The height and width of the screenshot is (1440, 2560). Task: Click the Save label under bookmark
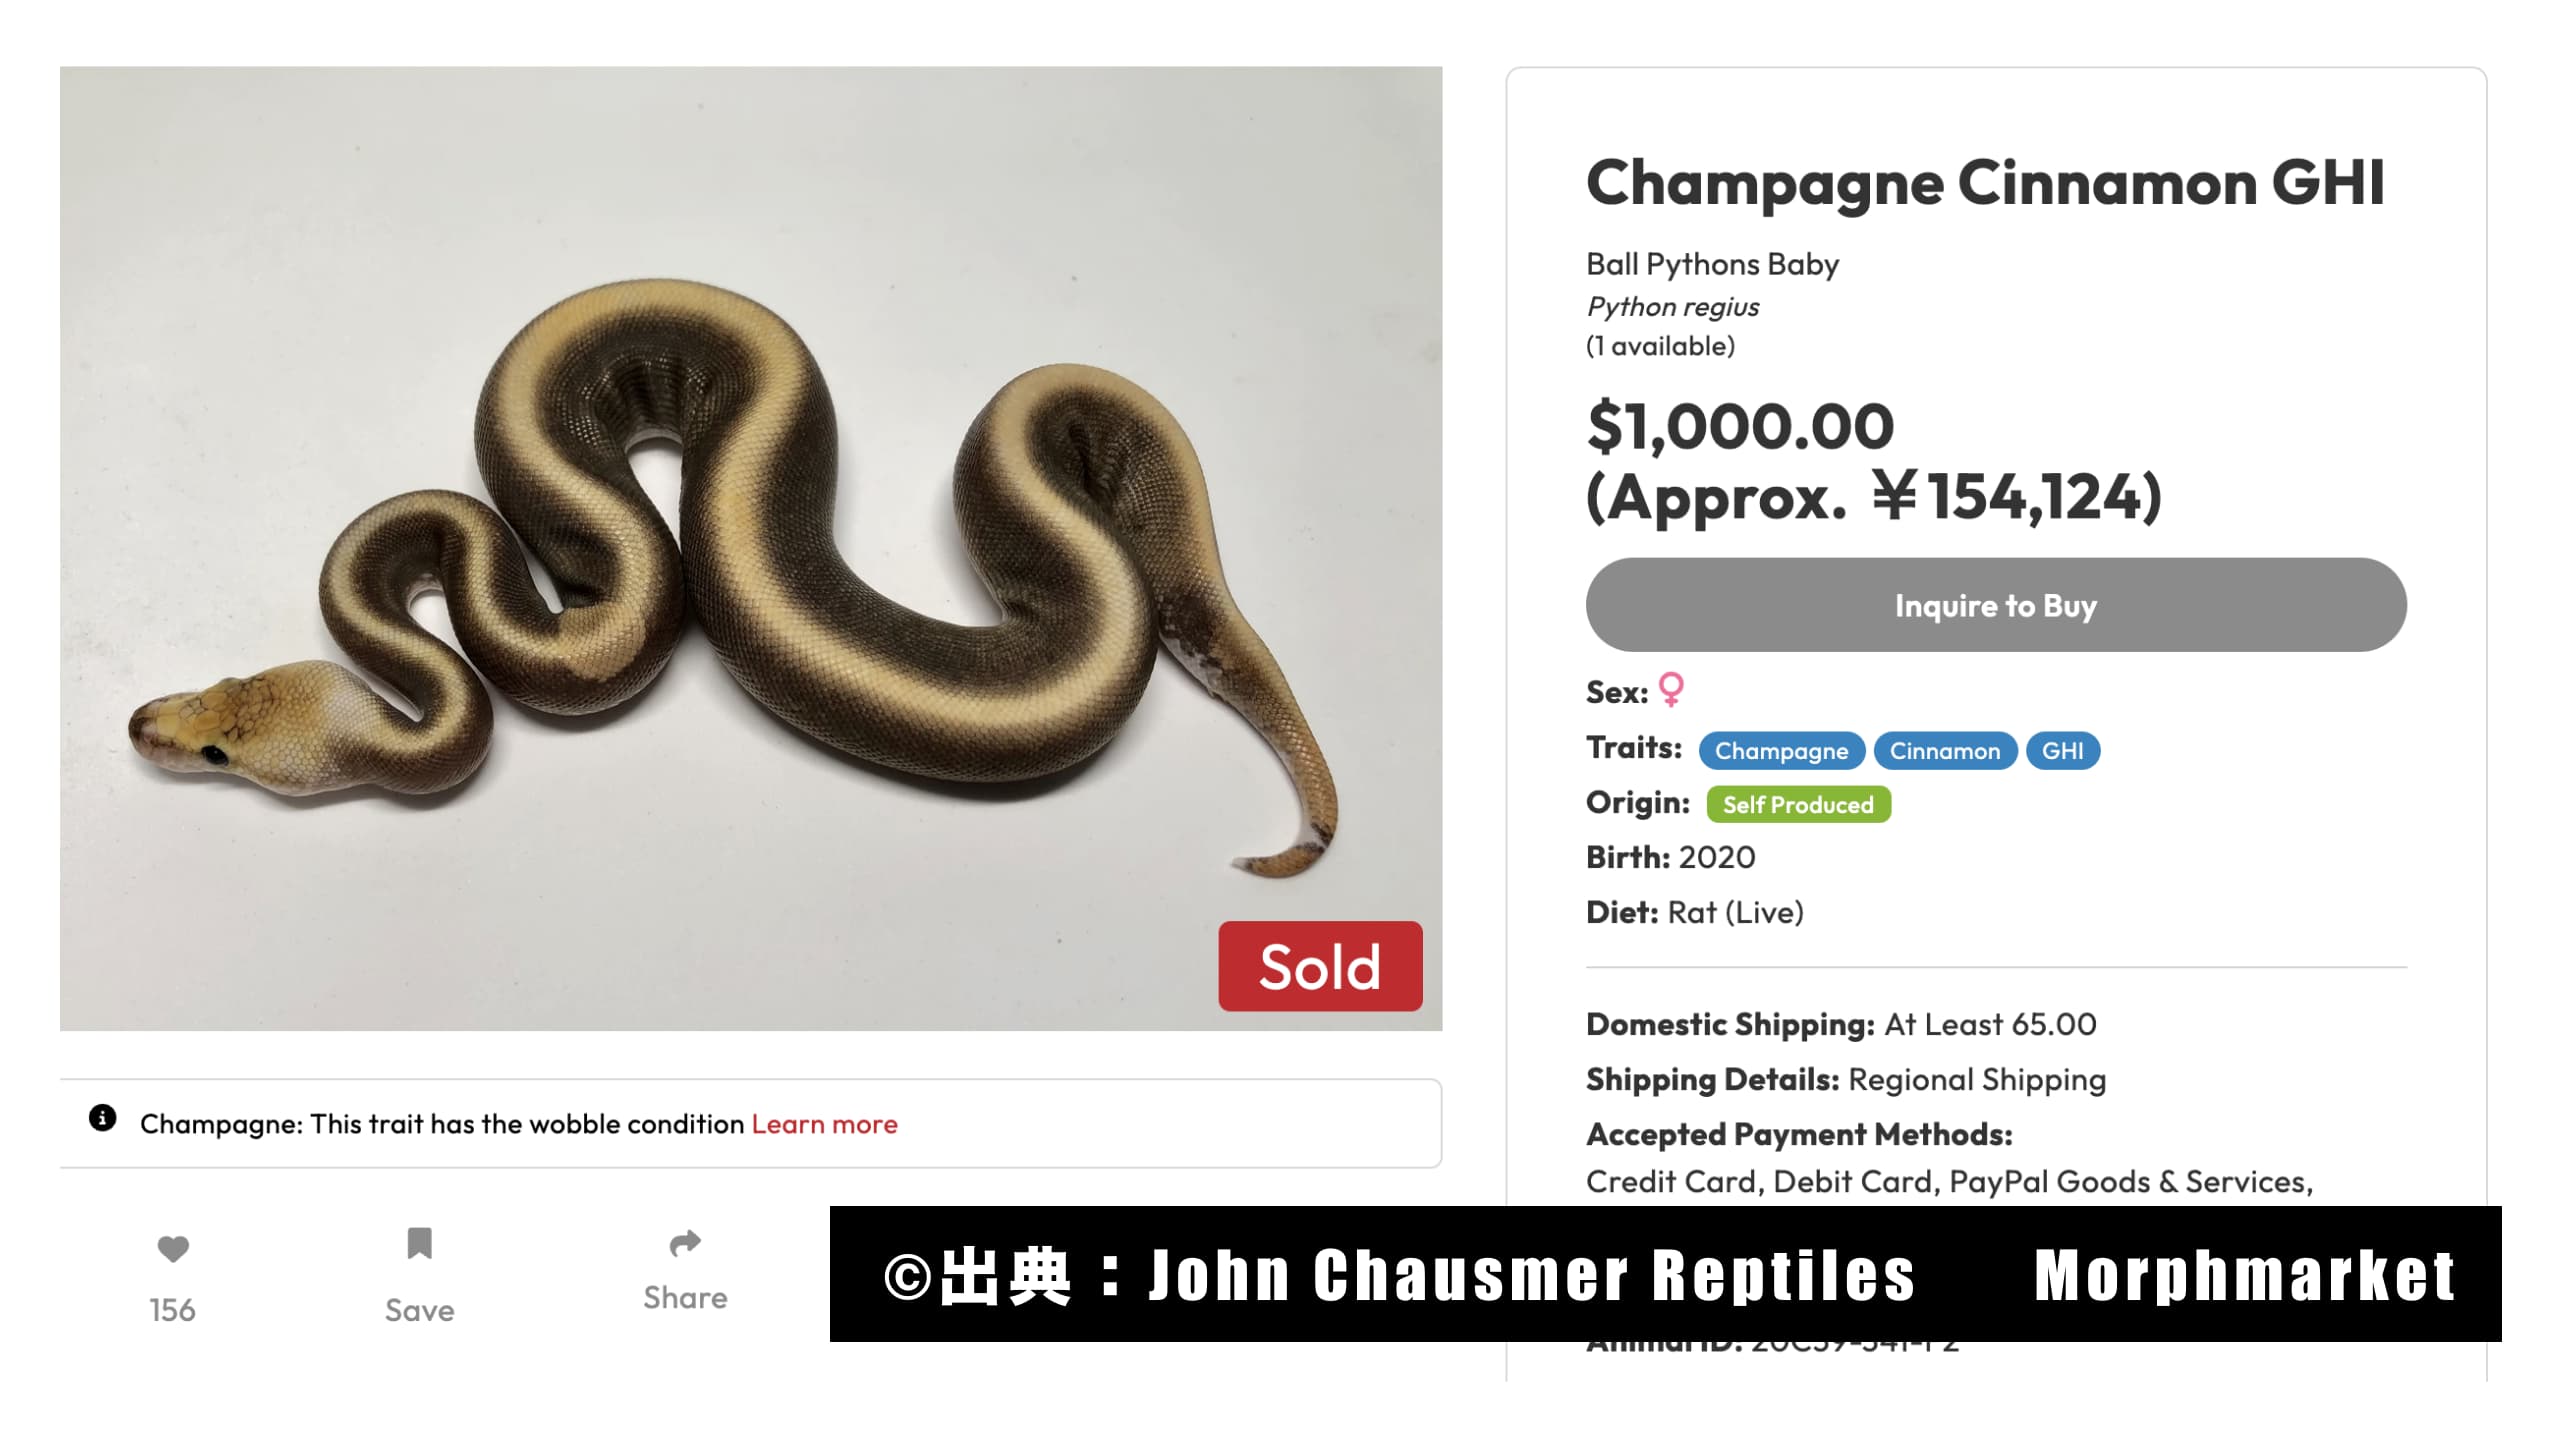[x=419, y=1310]
